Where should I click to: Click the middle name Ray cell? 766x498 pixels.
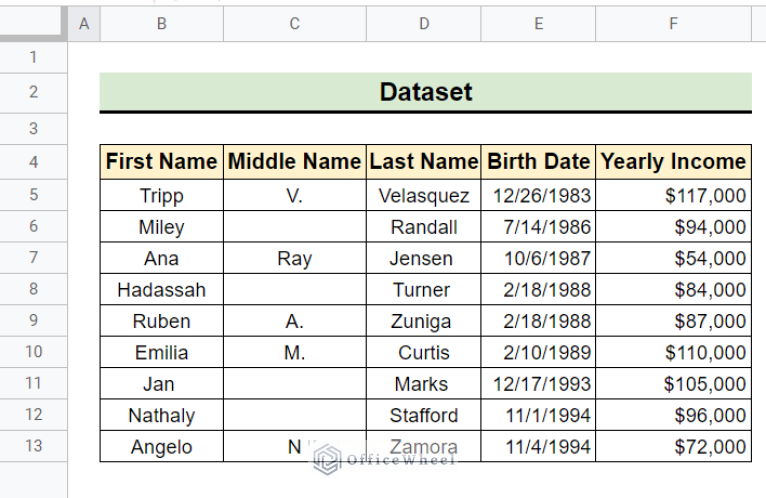tap(295, 258)
